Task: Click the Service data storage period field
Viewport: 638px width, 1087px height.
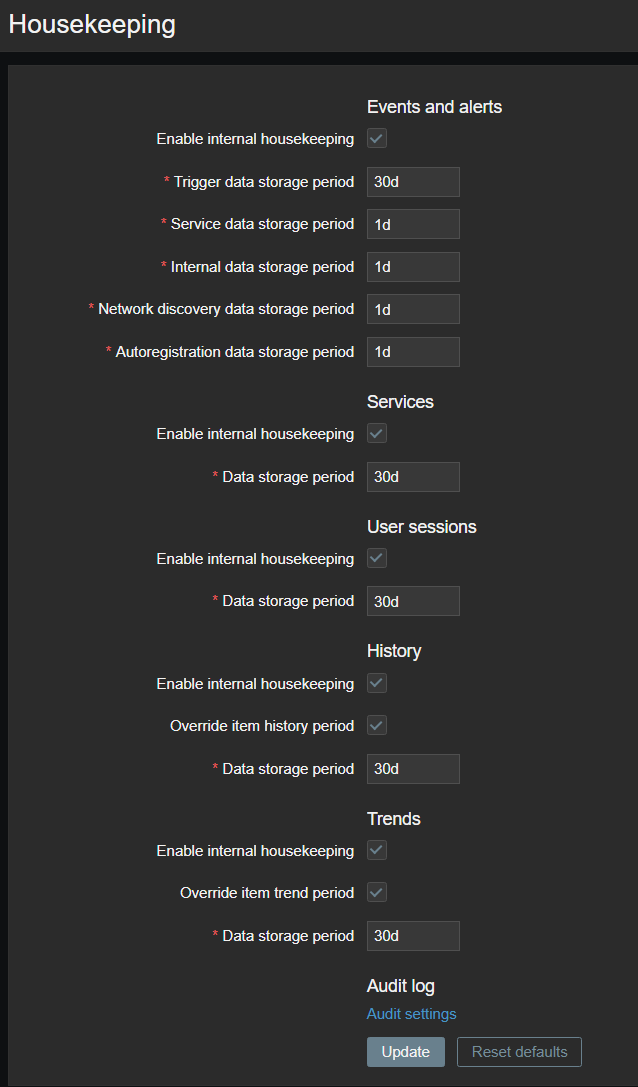Action: [413, 224]
